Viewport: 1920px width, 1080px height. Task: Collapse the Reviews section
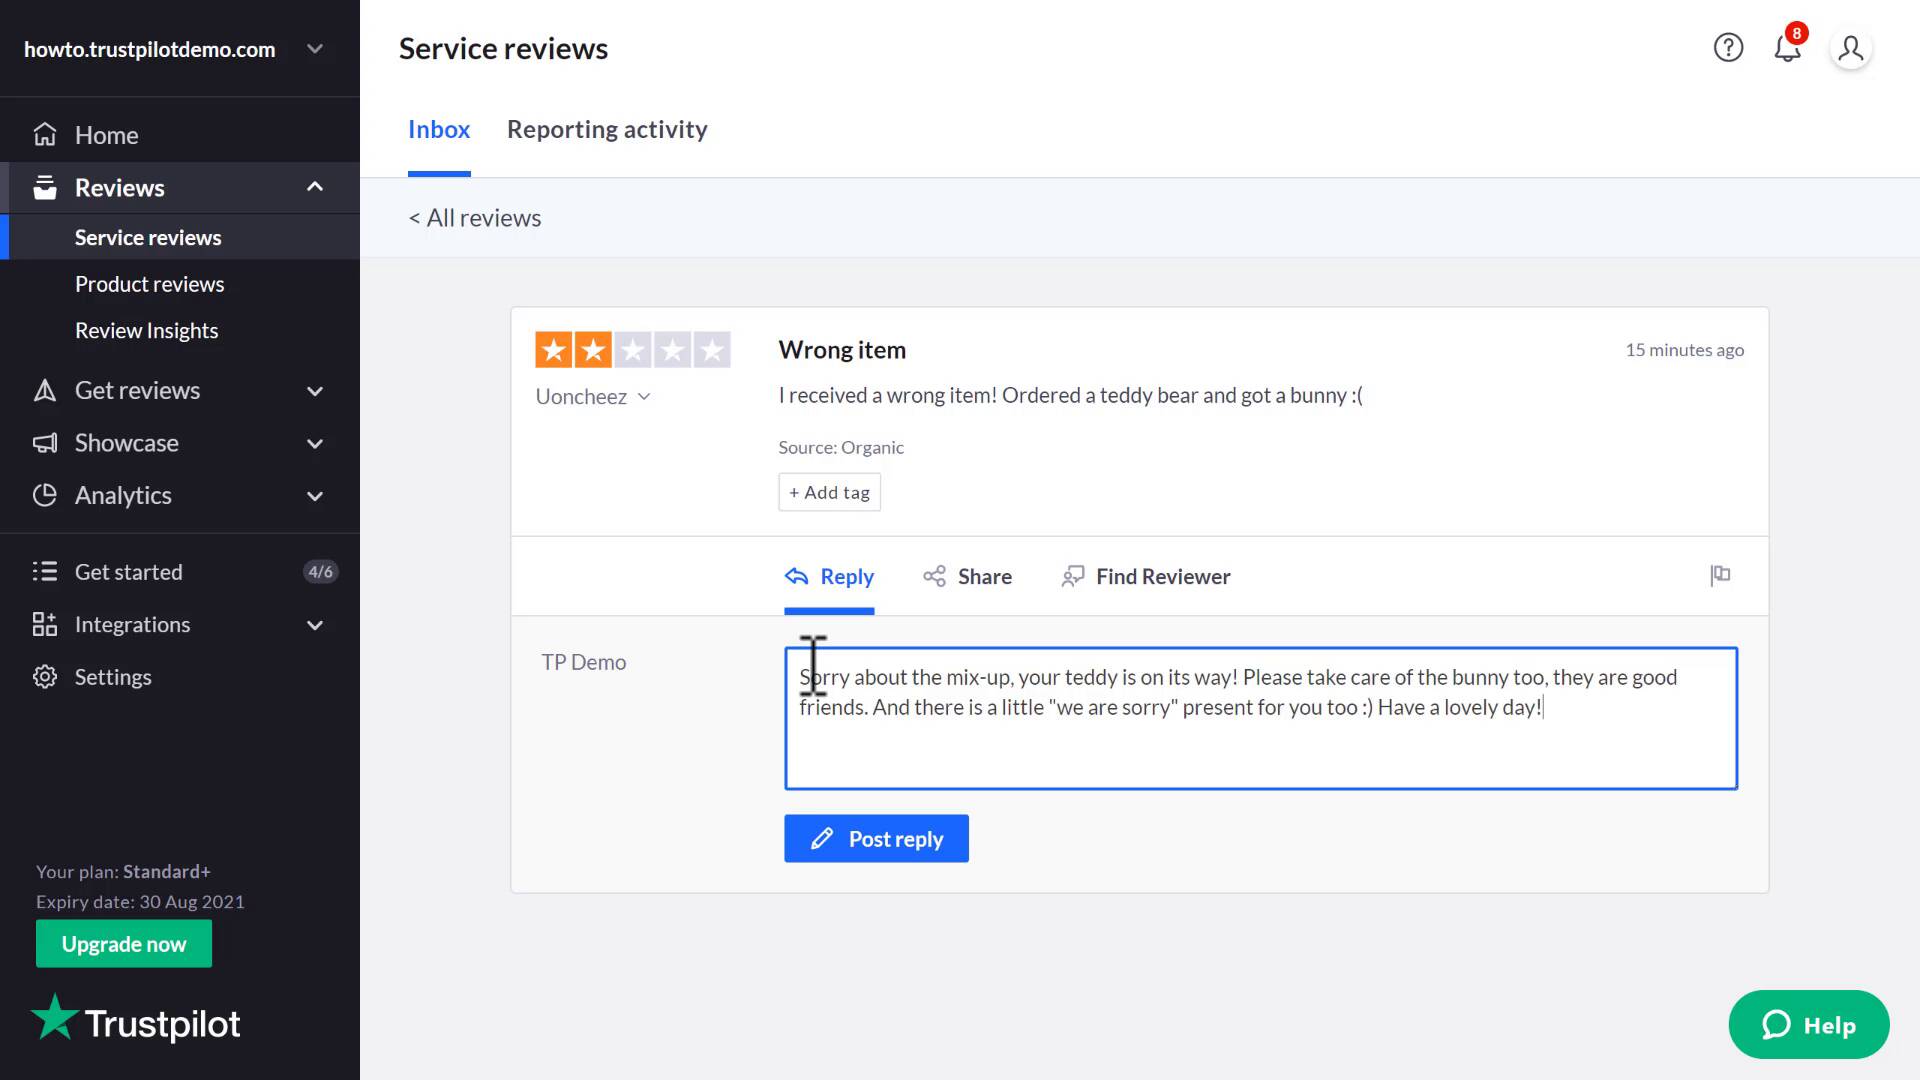click(x=315, y=187)
